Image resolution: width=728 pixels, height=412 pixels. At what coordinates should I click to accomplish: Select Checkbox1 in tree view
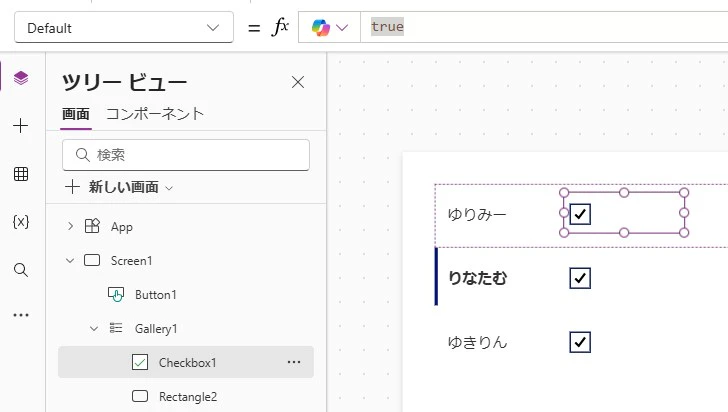click(186, 362)
